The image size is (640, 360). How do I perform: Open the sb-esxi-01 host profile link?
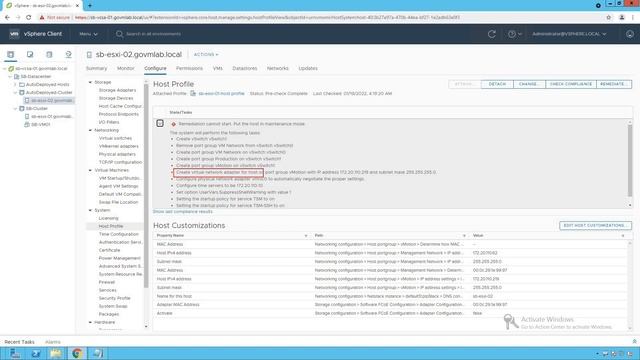[221, 93]
